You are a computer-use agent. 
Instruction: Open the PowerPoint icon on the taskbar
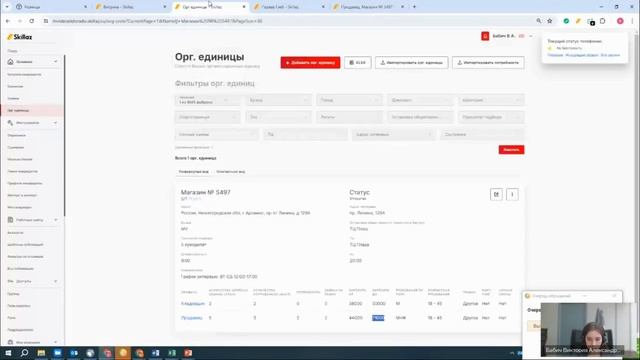click(188, 353)
